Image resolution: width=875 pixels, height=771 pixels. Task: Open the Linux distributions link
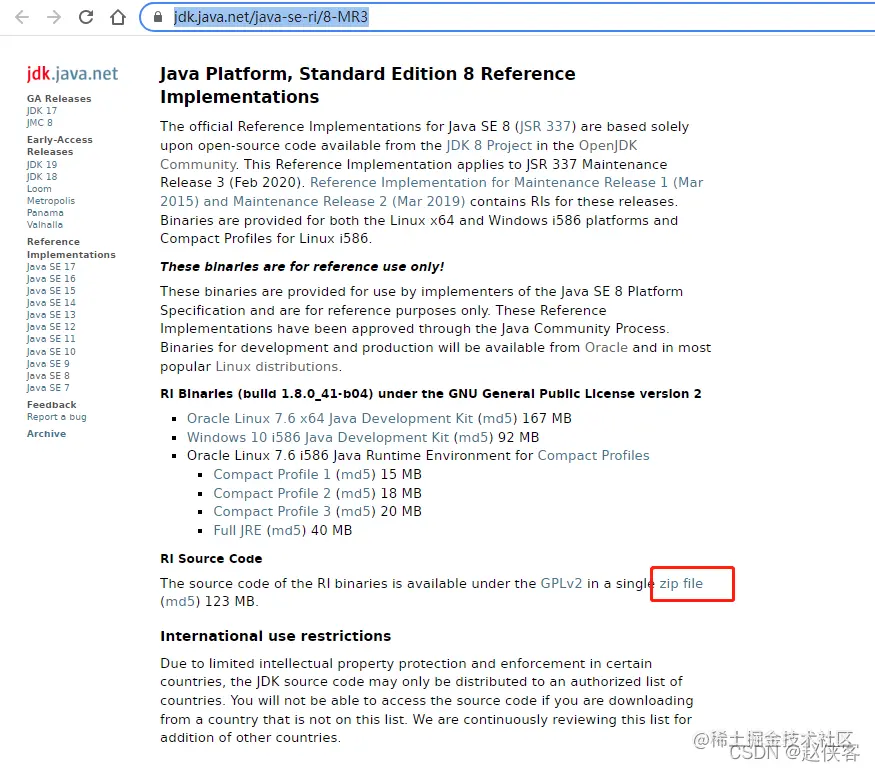click(x=277, y=367)
